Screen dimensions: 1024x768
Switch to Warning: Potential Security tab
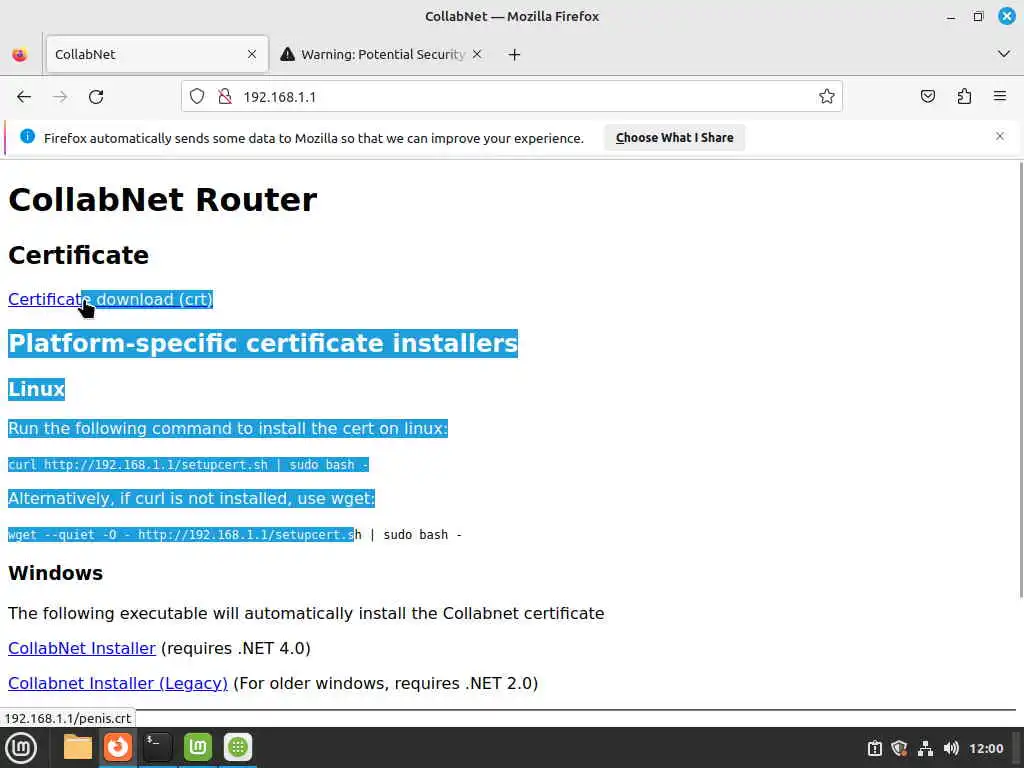point(382,54)
